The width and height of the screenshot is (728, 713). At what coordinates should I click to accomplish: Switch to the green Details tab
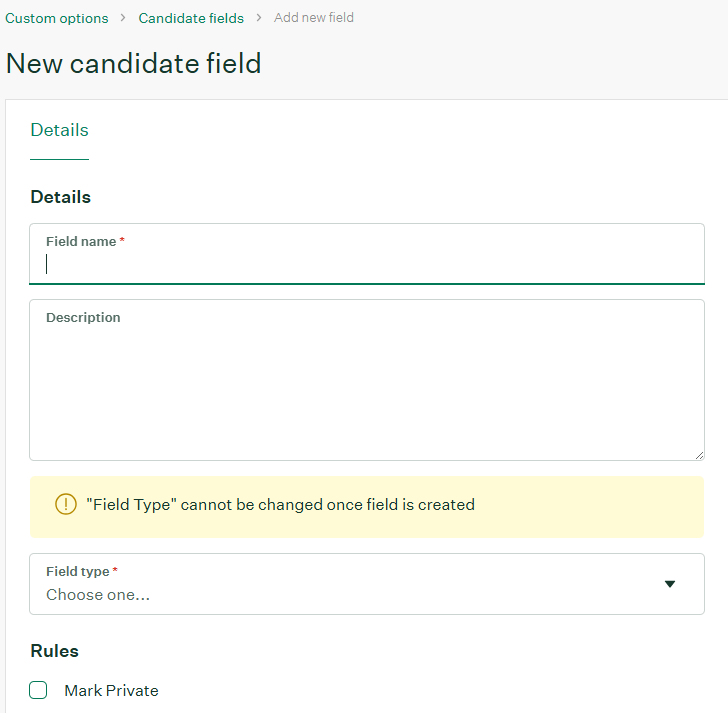(59, 130)
